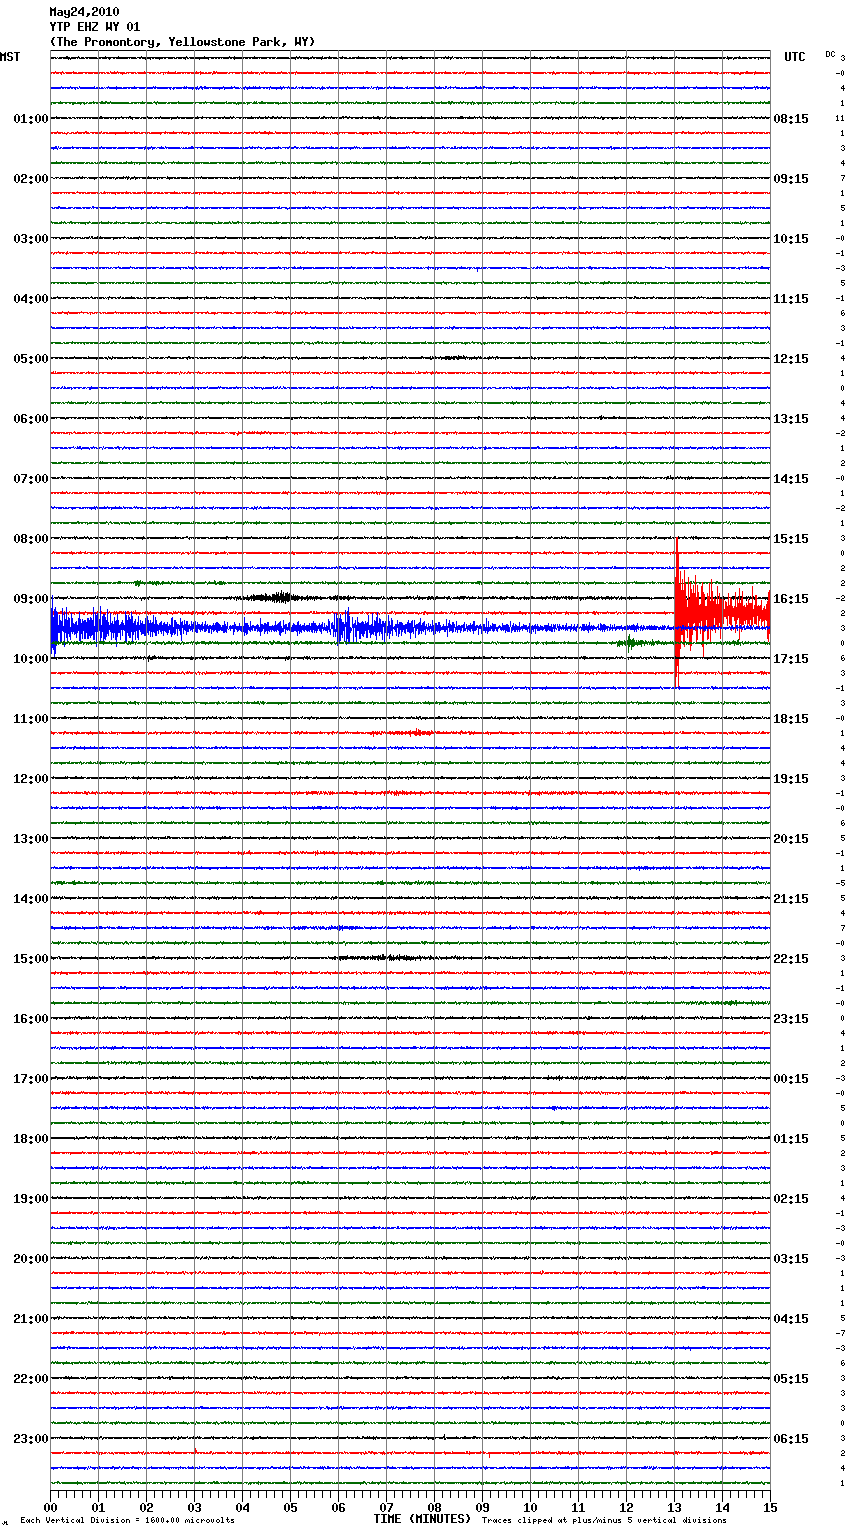Select the 07:00 MST time label
850x1534 pixels.
point(30,479)
